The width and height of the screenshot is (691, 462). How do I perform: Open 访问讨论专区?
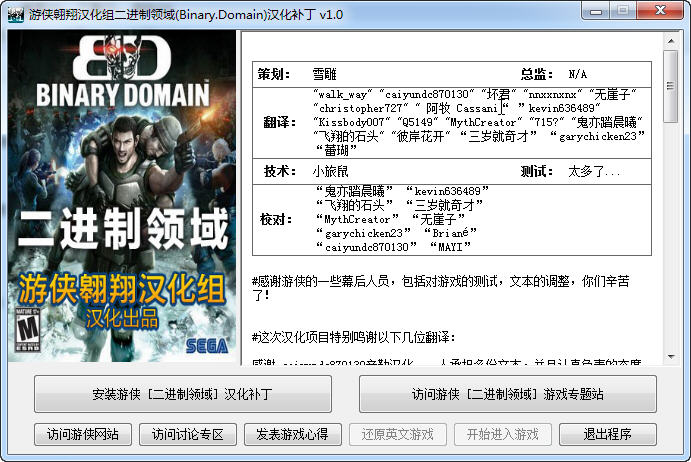[188, 435]
